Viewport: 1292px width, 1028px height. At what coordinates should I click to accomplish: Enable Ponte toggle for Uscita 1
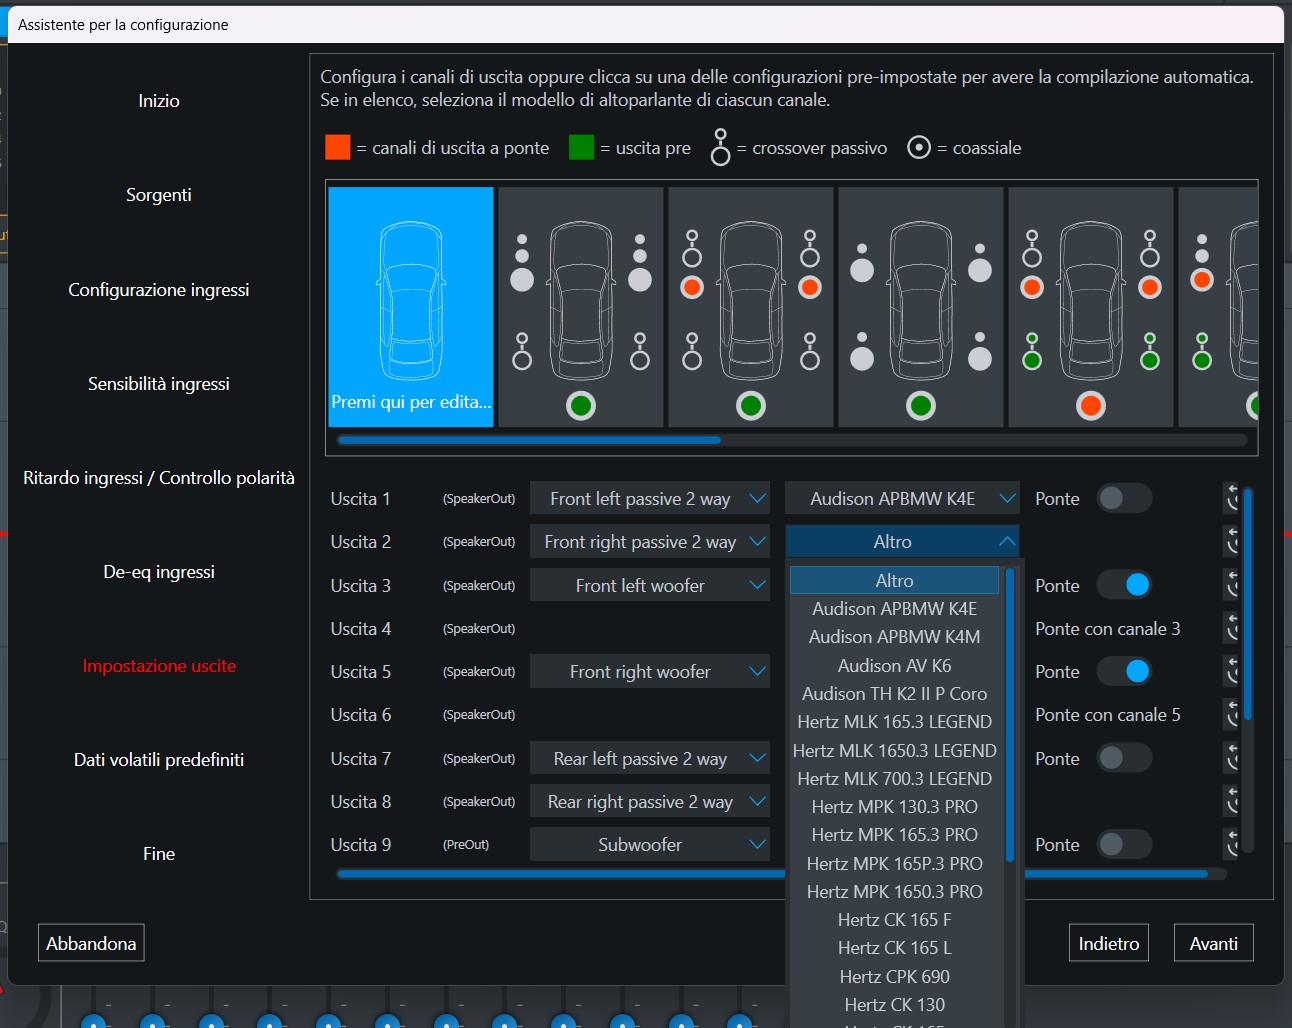click(x=1124, y=498)
